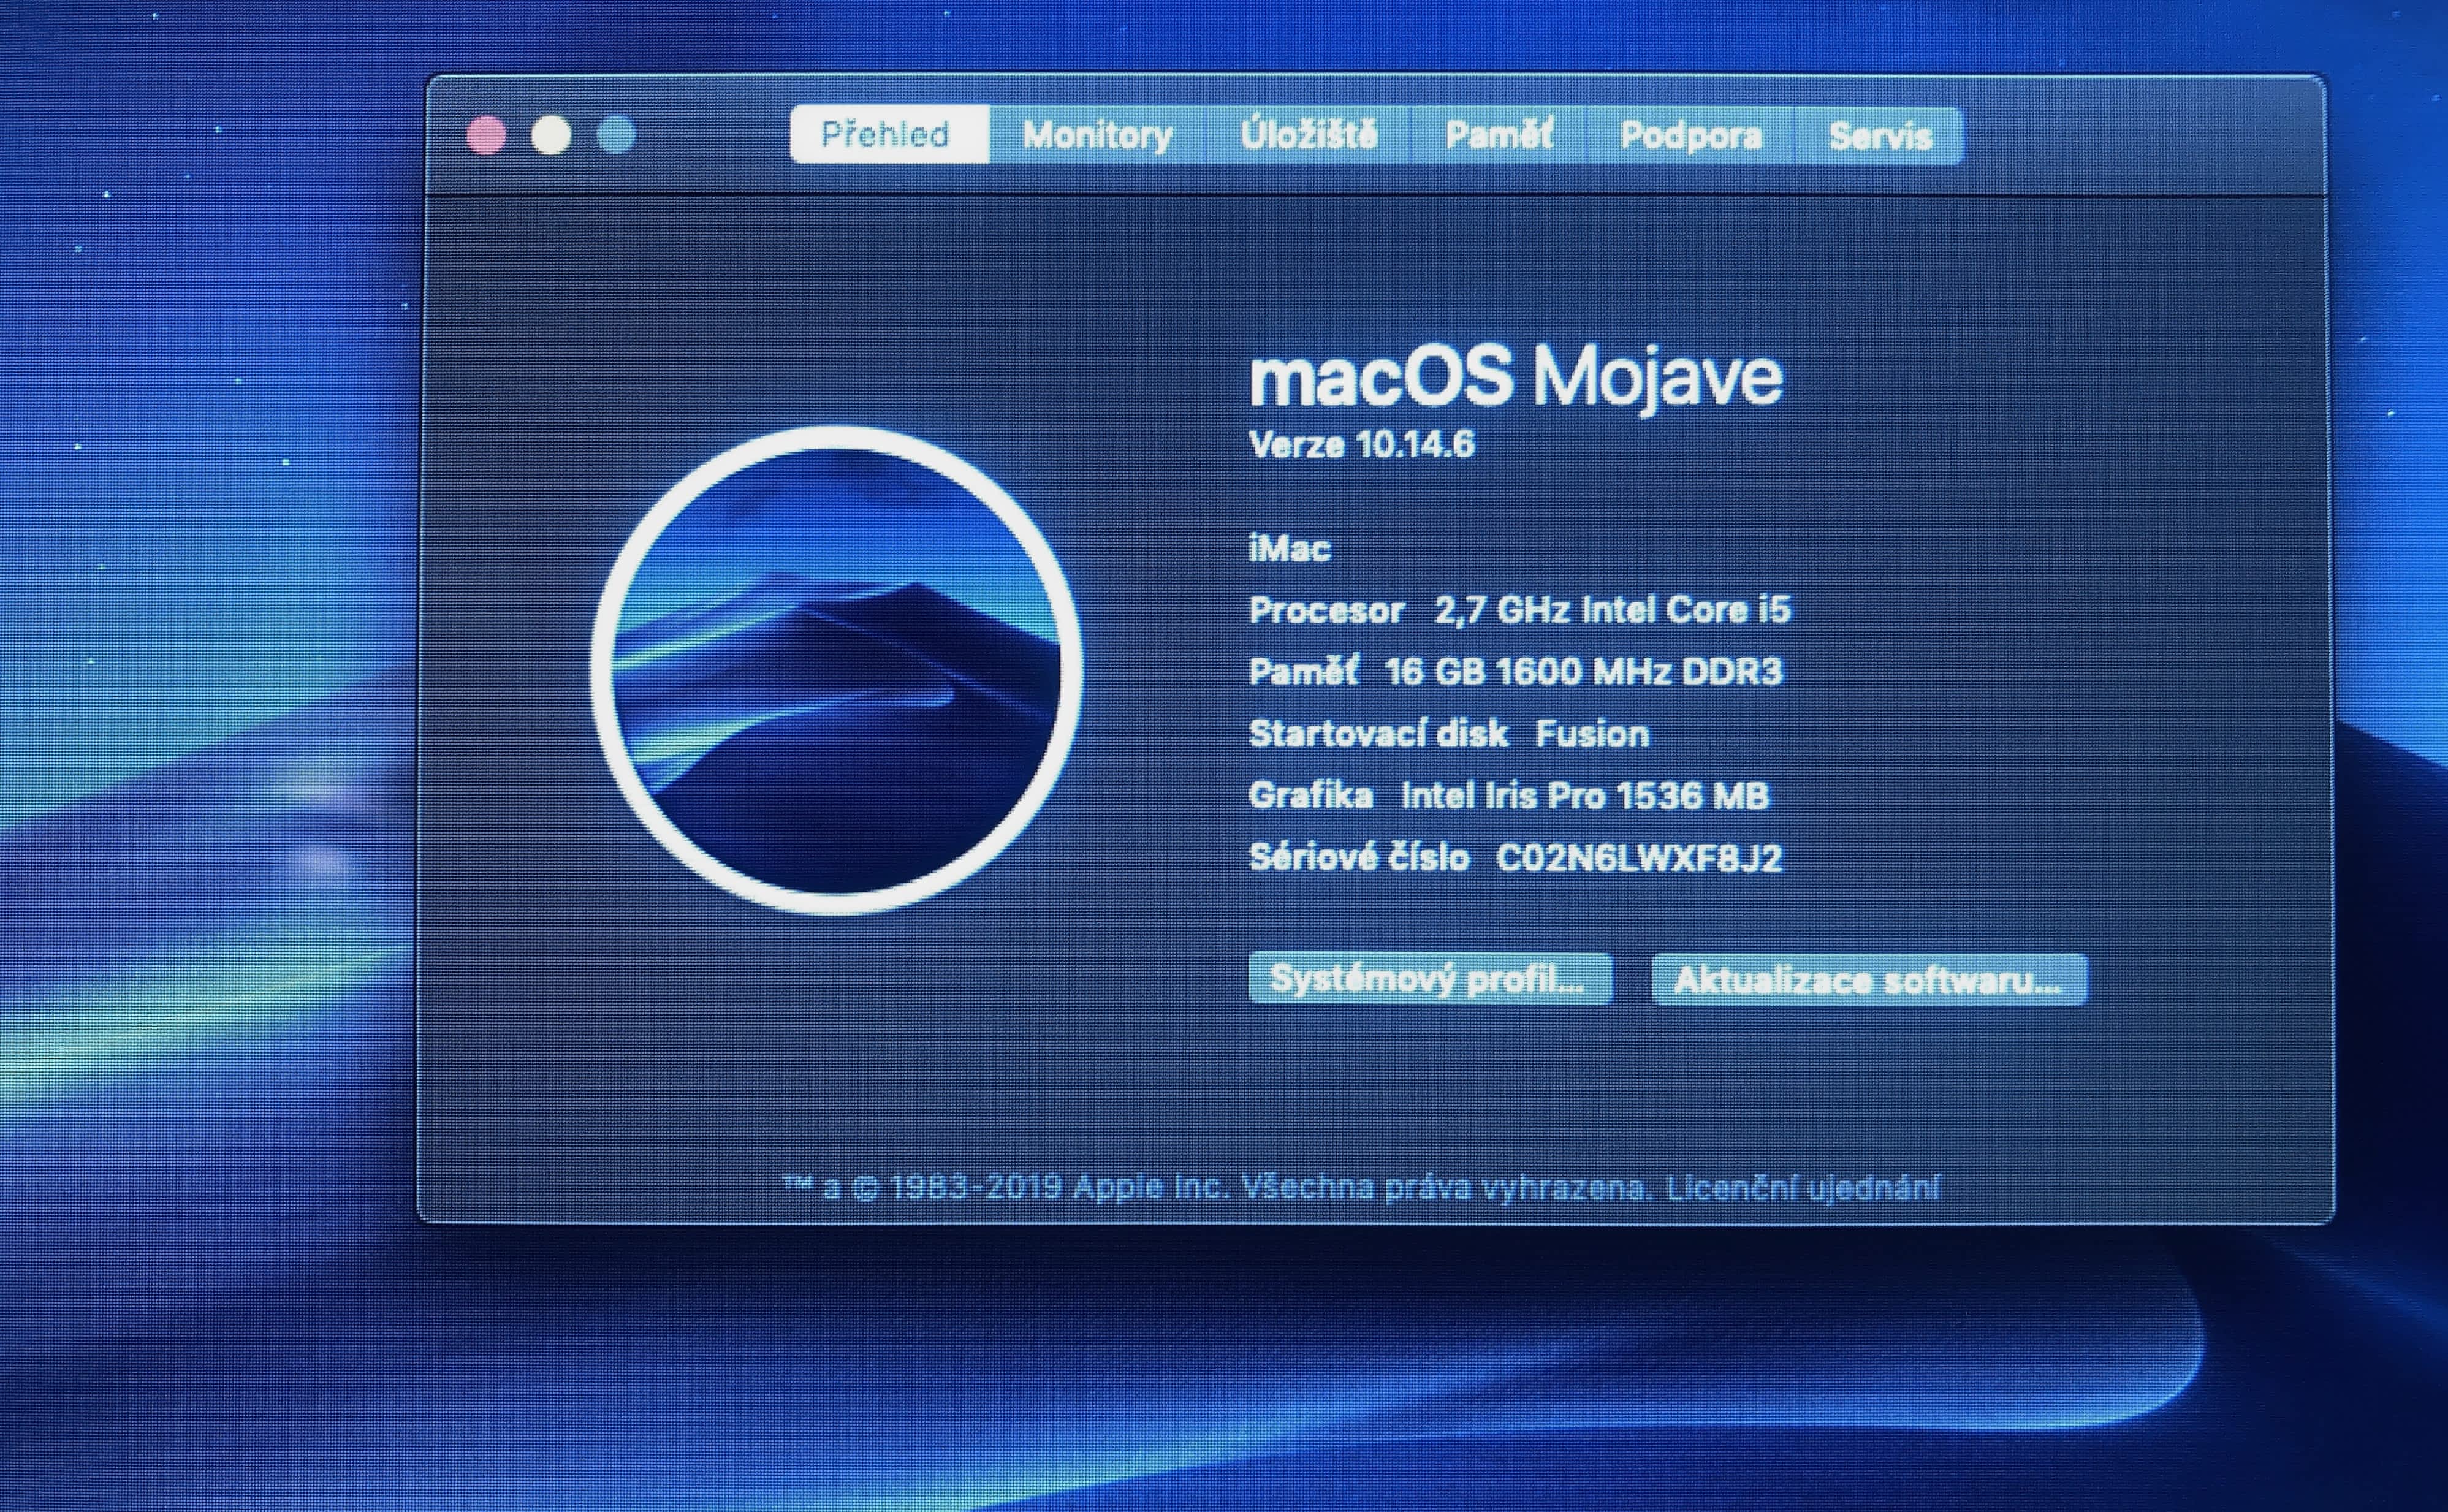Open the Licenční ujednání link
This screenshot has width=2448, height=1512.
click(1802, 1187)
